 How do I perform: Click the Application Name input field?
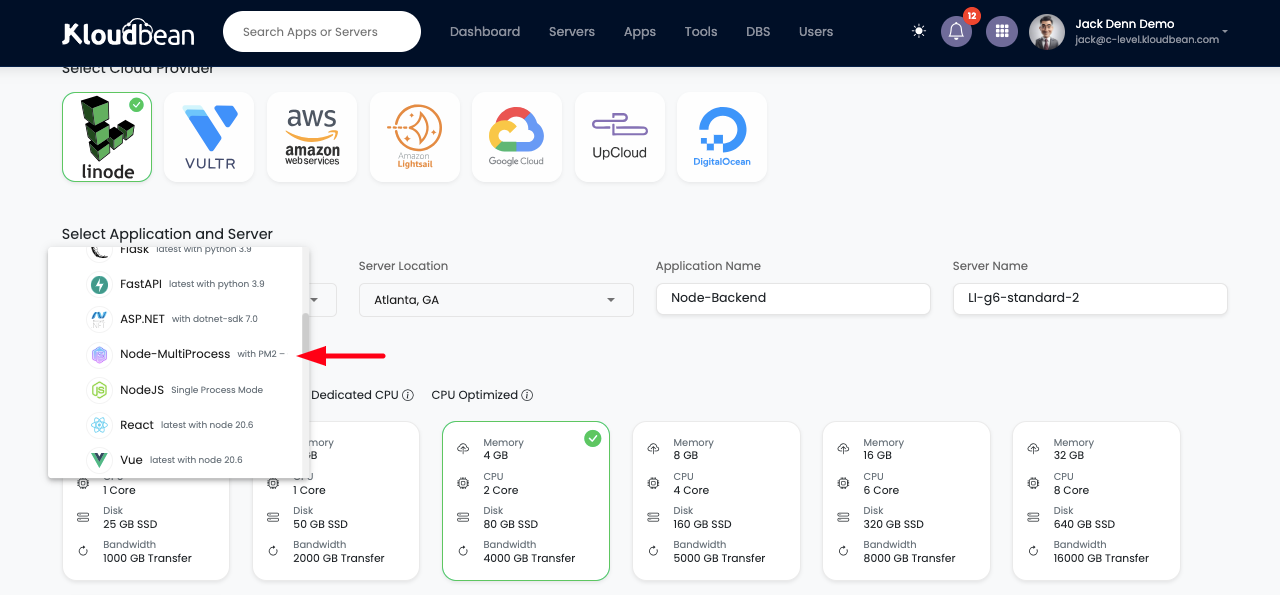[x=793, y=298]
